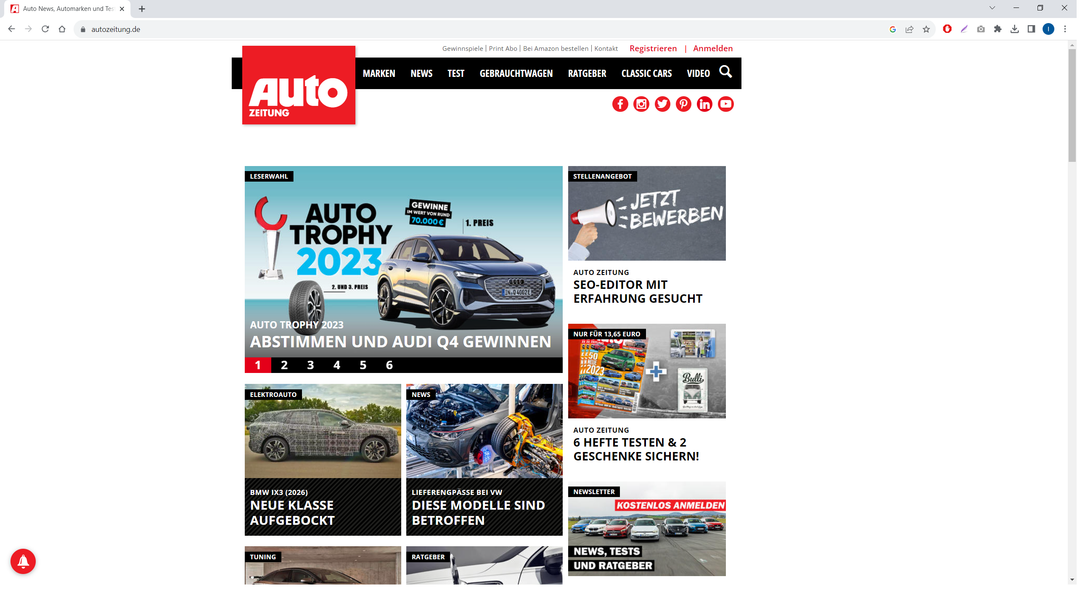Open Auto Zeitung Facebook page icon

tap(621, 104)
